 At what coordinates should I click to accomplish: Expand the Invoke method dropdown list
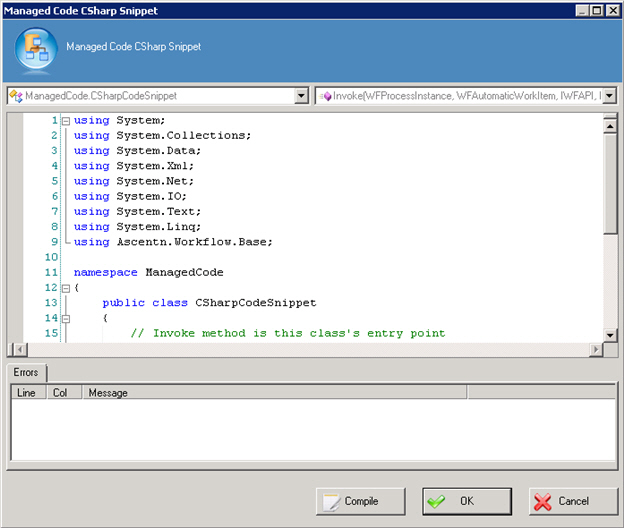(x=609, y=96)
